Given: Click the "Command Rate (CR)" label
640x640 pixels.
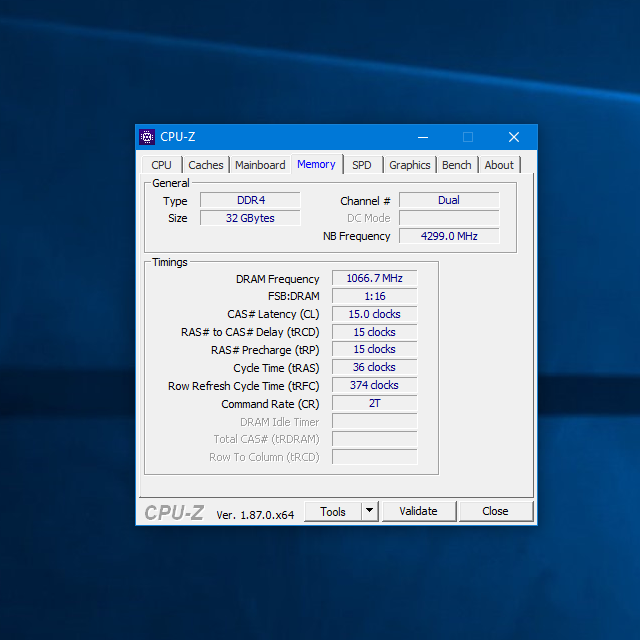Looking at the screenshot, I should [x=270, y=404].
